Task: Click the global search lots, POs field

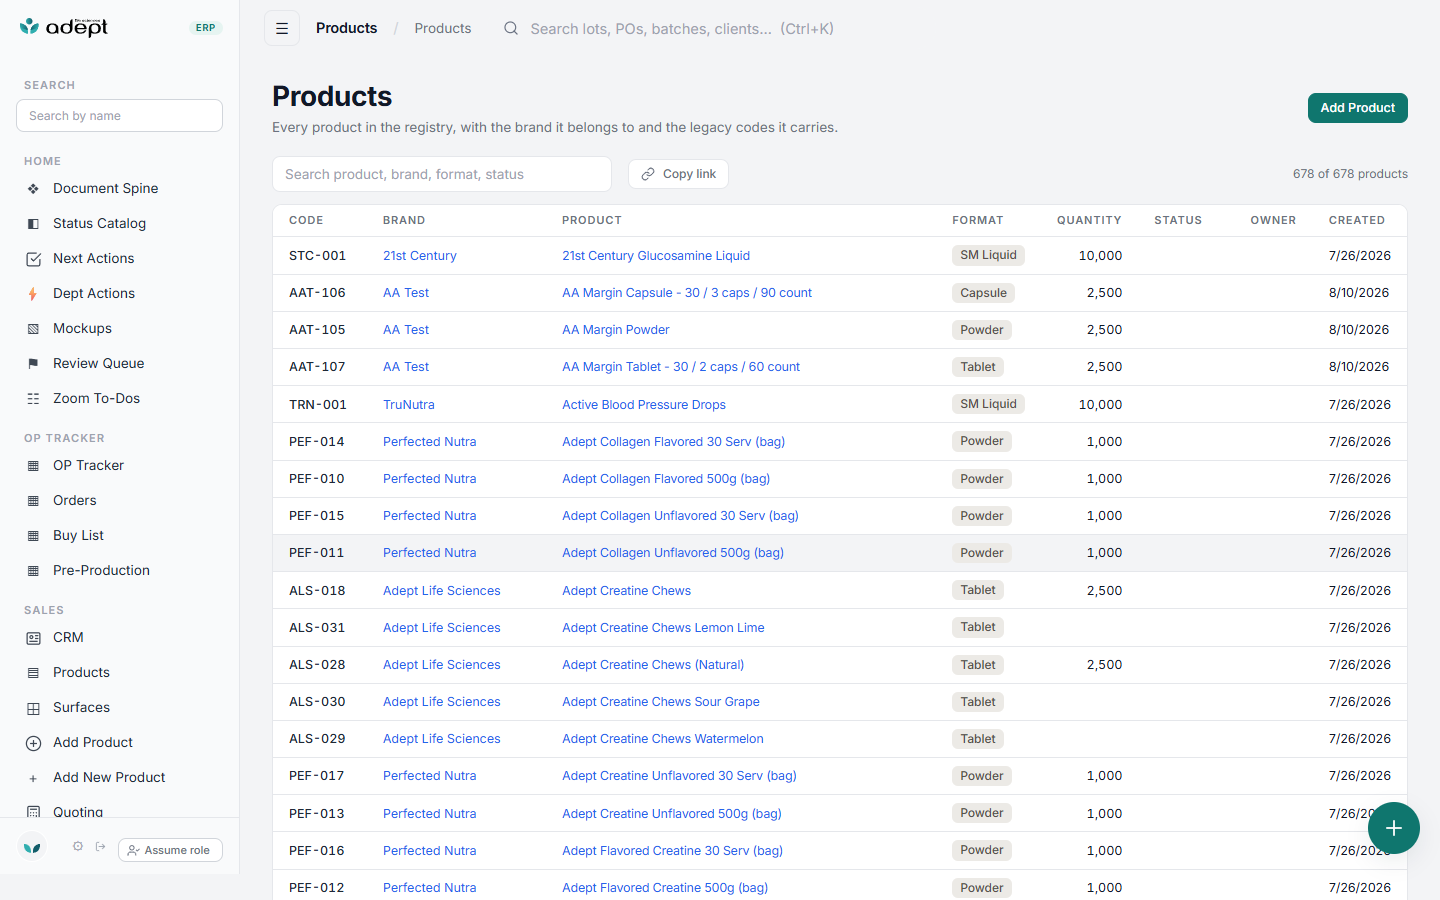Action: click(682, 29)
